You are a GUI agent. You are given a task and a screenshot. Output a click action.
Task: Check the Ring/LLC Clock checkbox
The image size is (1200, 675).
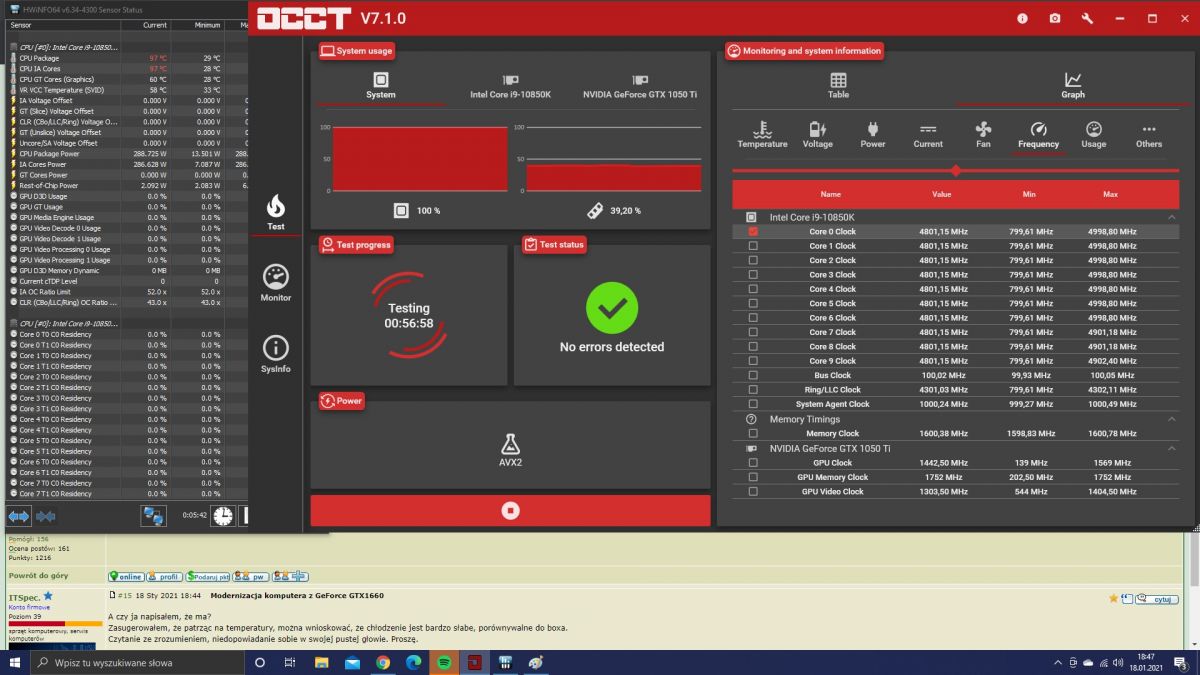(x=753, y=390)
